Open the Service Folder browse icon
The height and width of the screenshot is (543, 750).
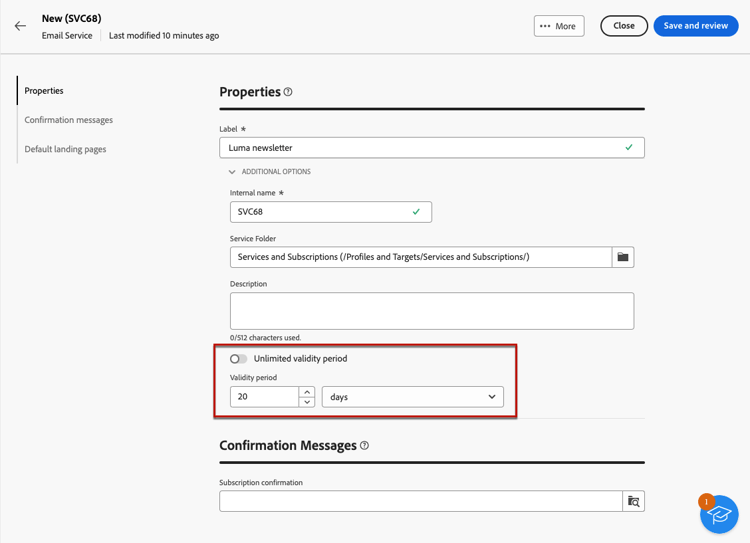[623, 257]
